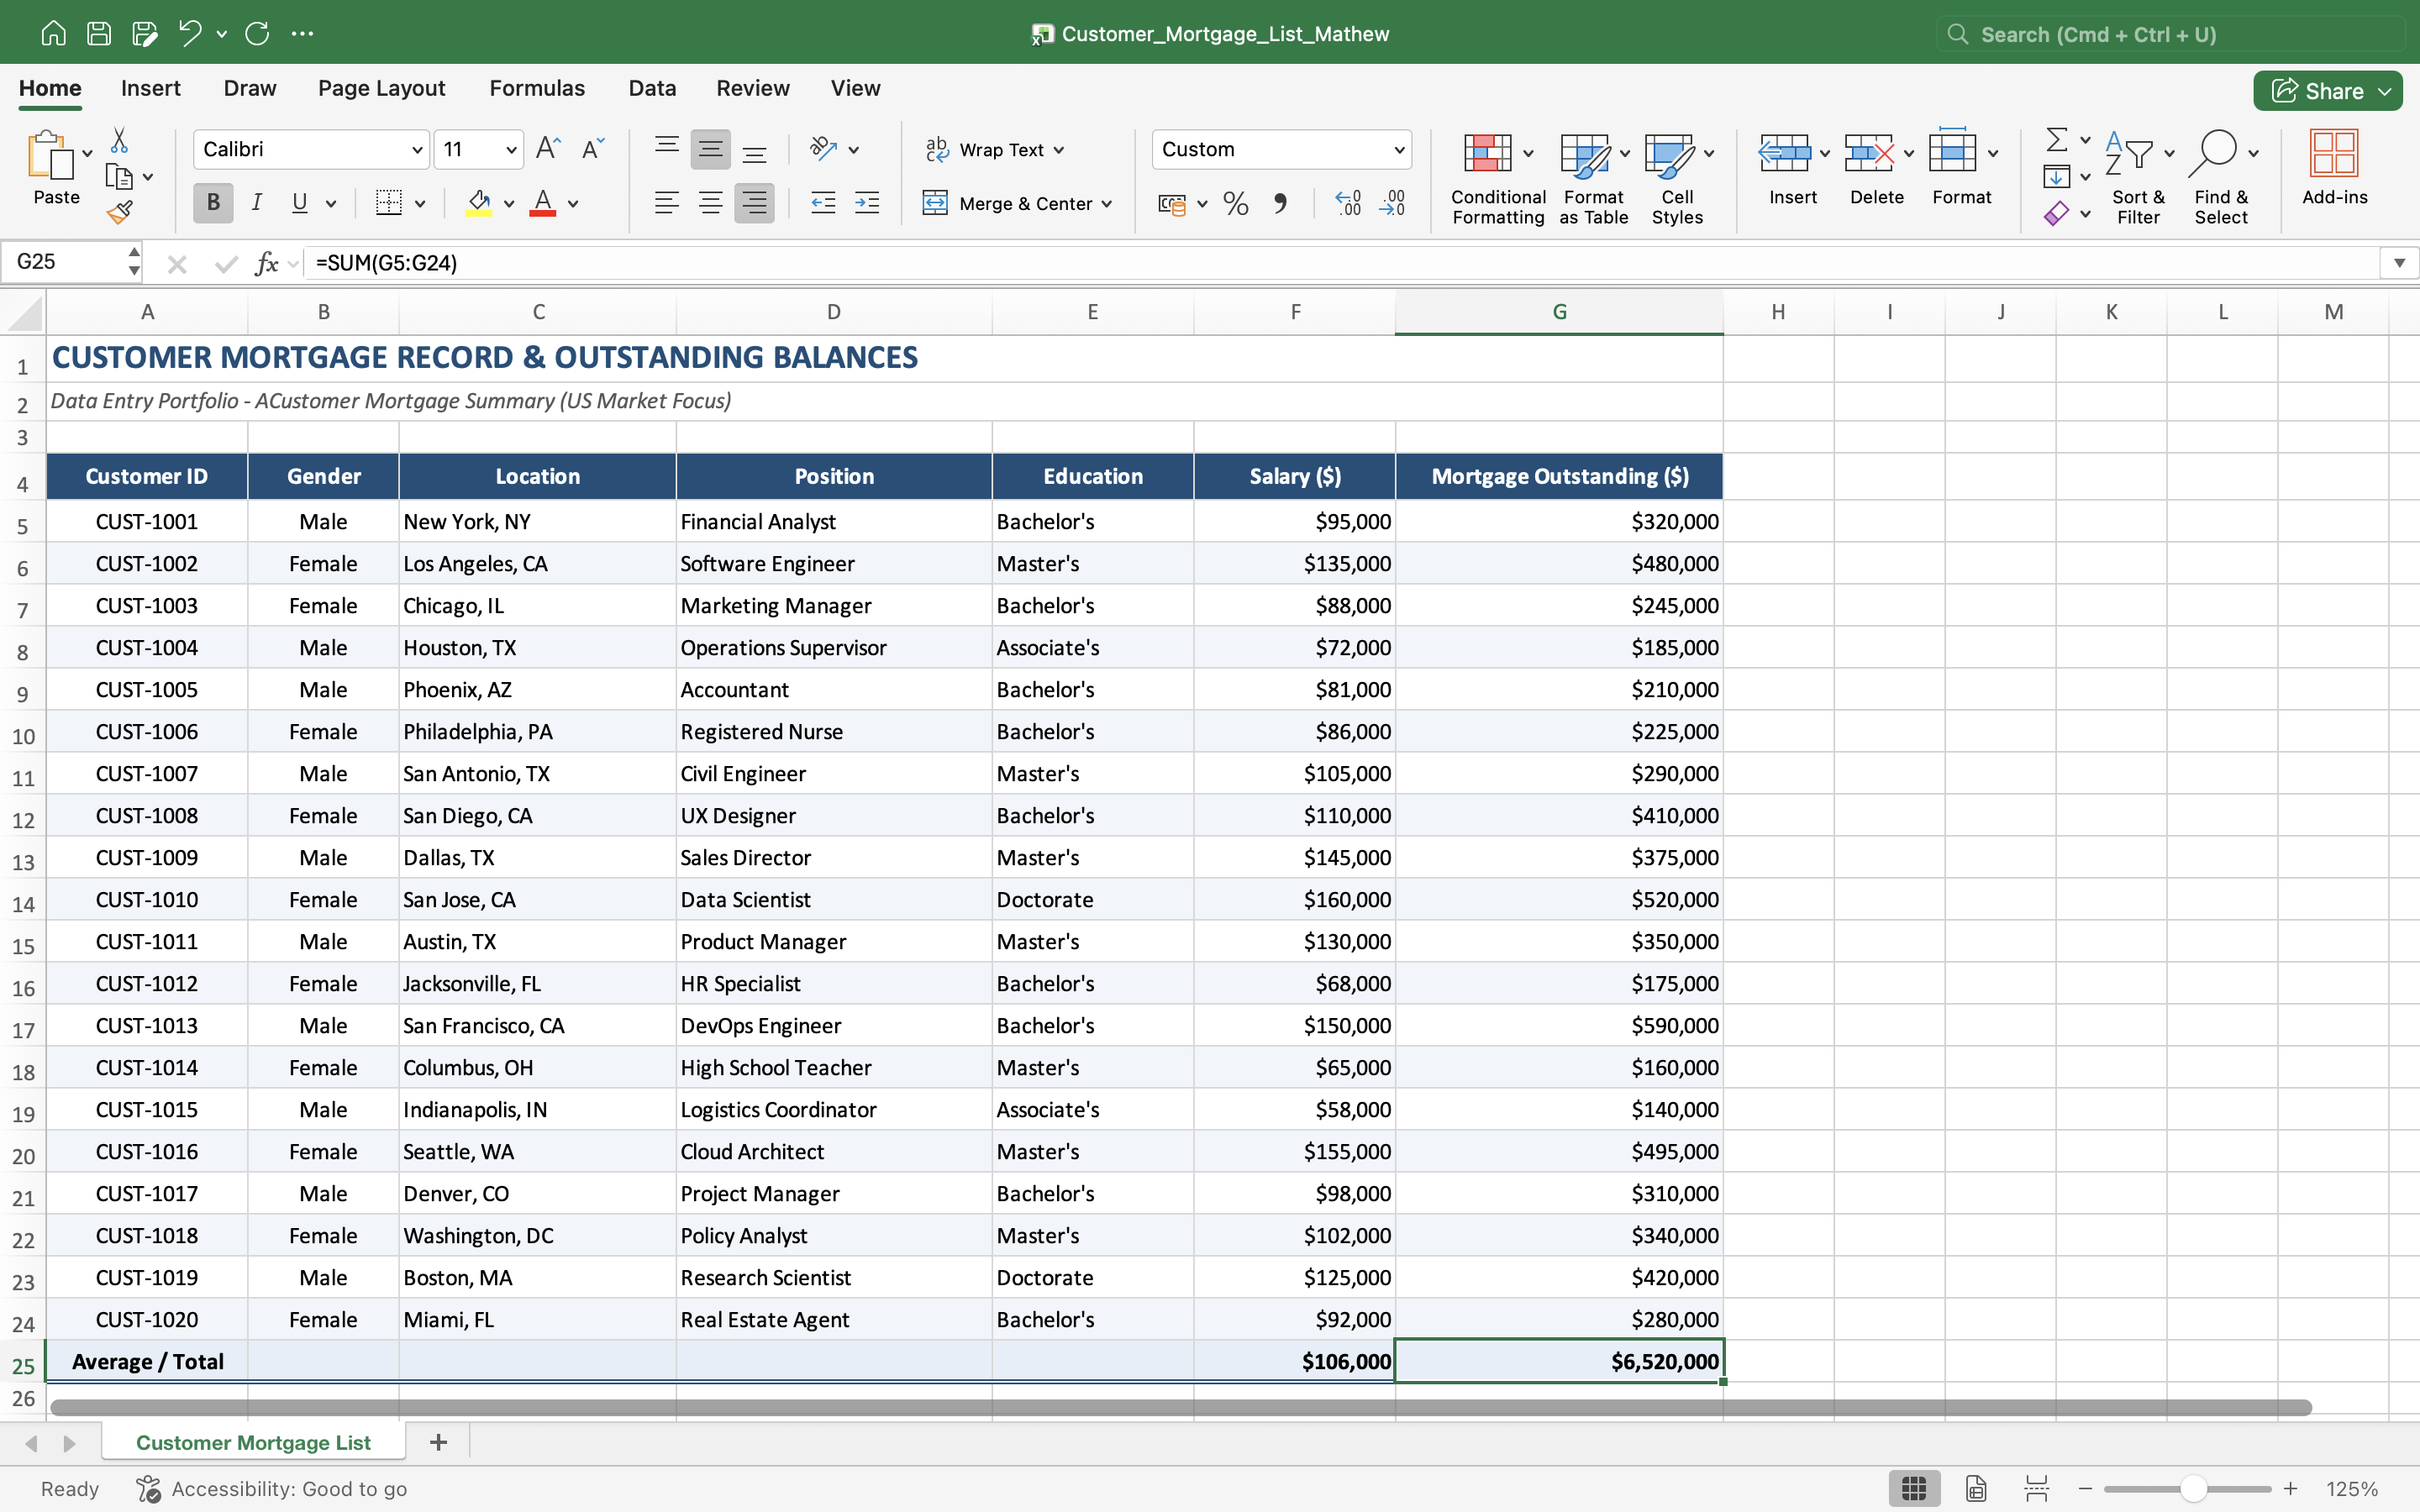
Task: Open the Custom number format dropdown
Action: click(1399, 150)
